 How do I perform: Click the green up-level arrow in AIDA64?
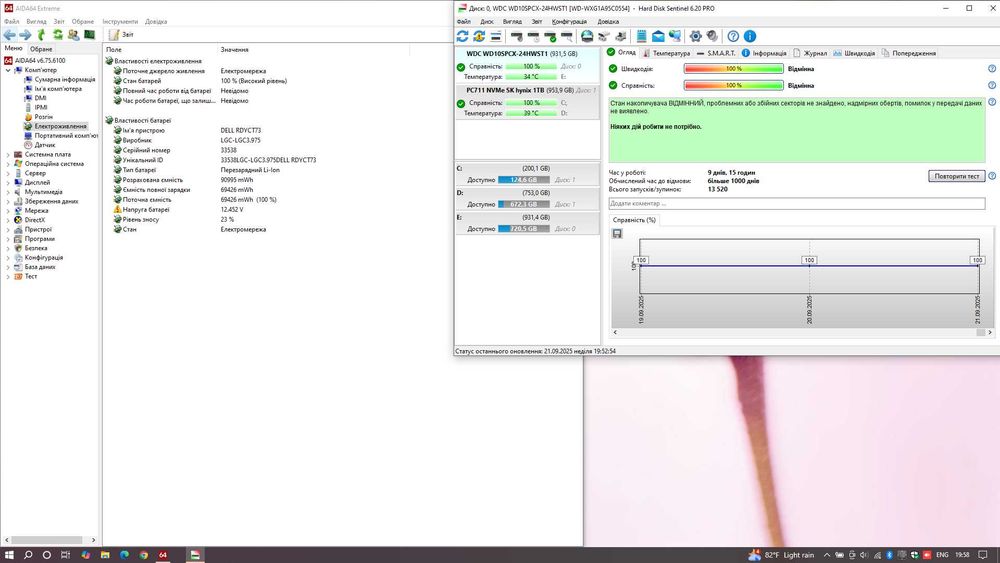tap(41, 34)
